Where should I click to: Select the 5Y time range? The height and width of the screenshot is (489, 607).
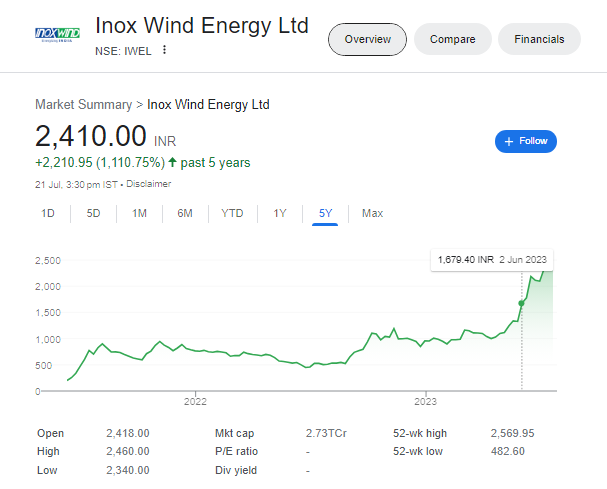[326, 213]
